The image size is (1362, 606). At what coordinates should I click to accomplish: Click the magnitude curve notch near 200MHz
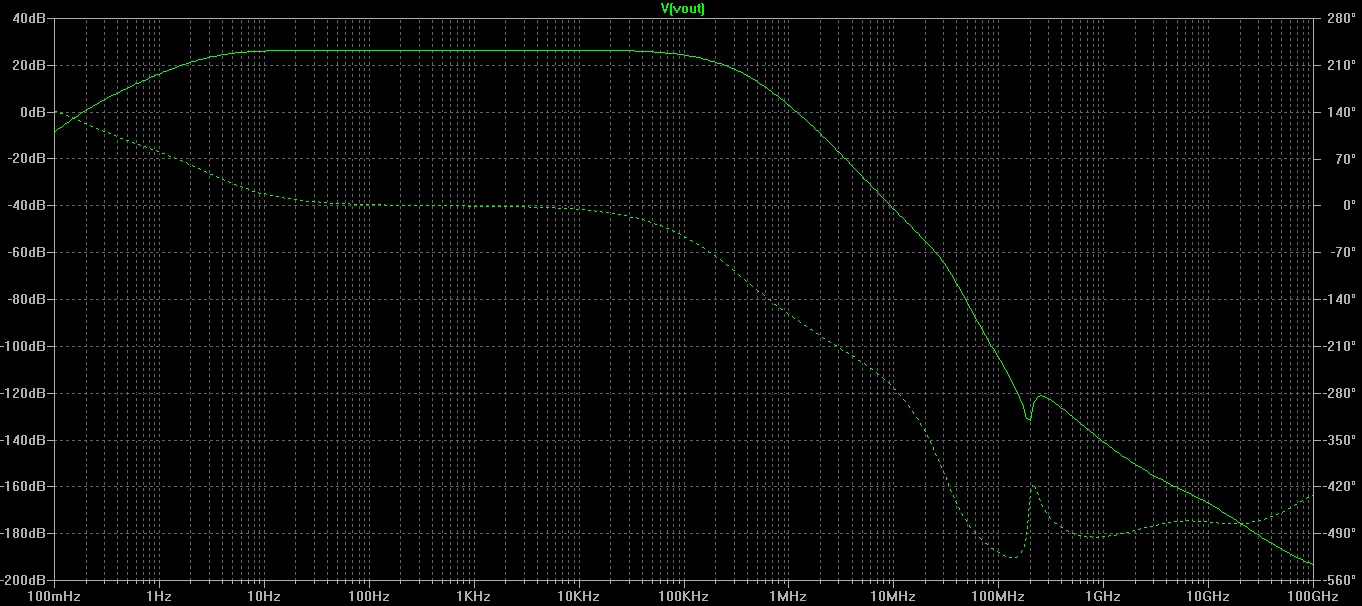pyautogui.click(x=1028, y=418)
